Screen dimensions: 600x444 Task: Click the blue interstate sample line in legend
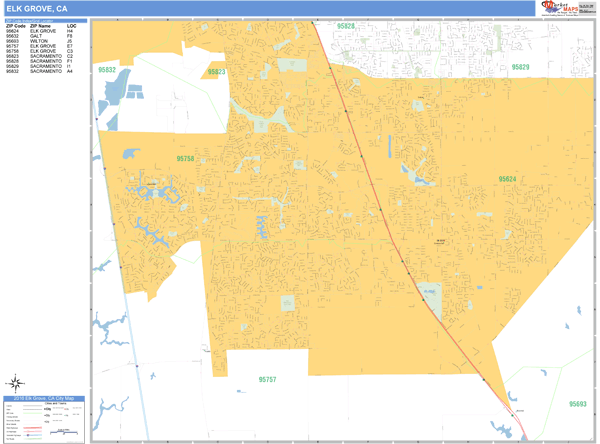point(33,435)
